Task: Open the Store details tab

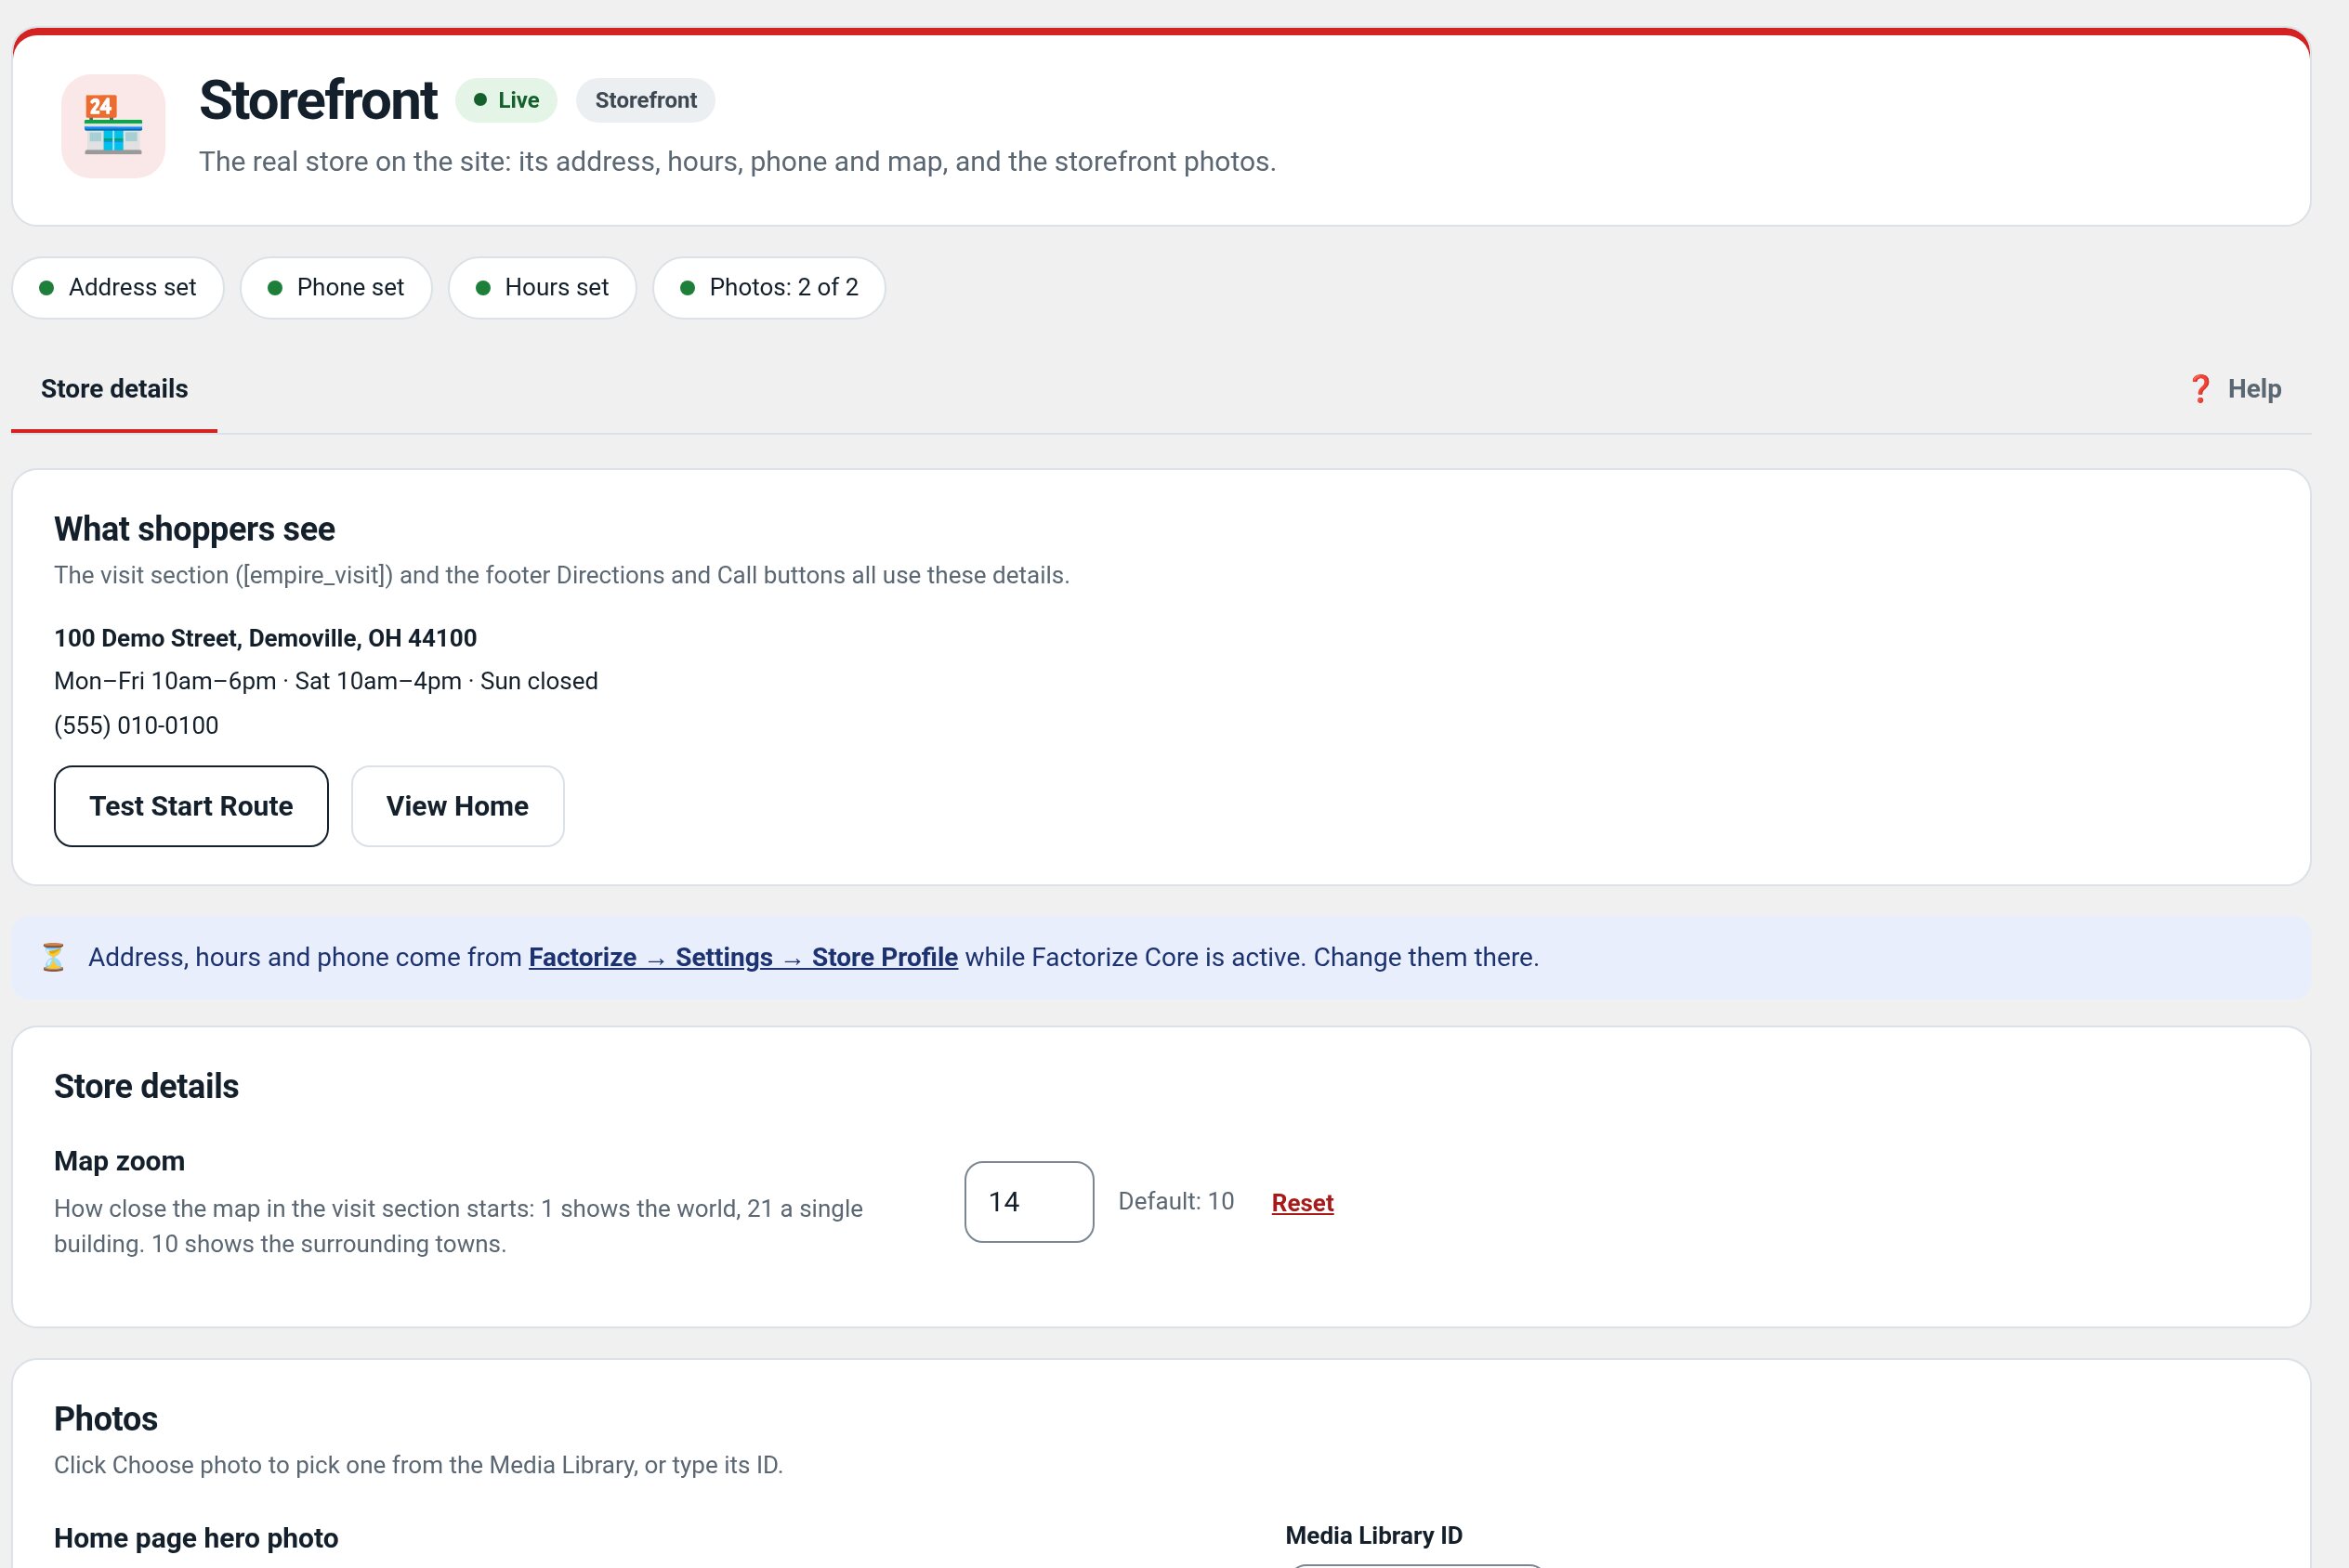Action: point(114,389)
